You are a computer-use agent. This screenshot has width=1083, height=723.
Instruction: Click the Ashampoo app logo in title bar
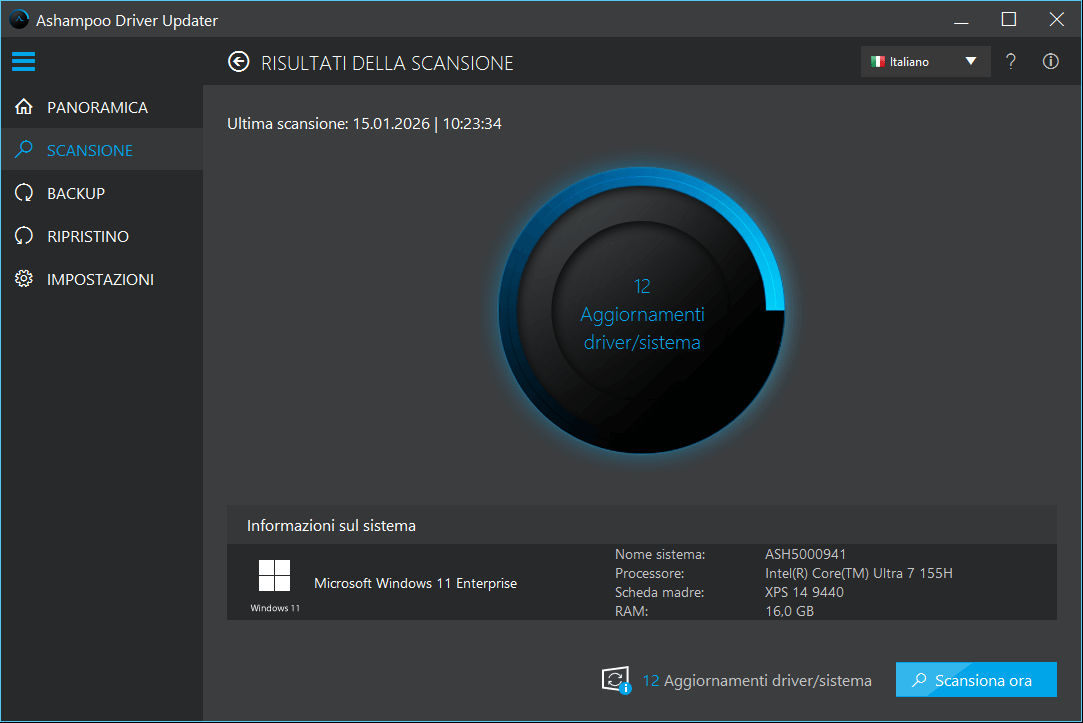pyautogui.click(x=19, y=20)
